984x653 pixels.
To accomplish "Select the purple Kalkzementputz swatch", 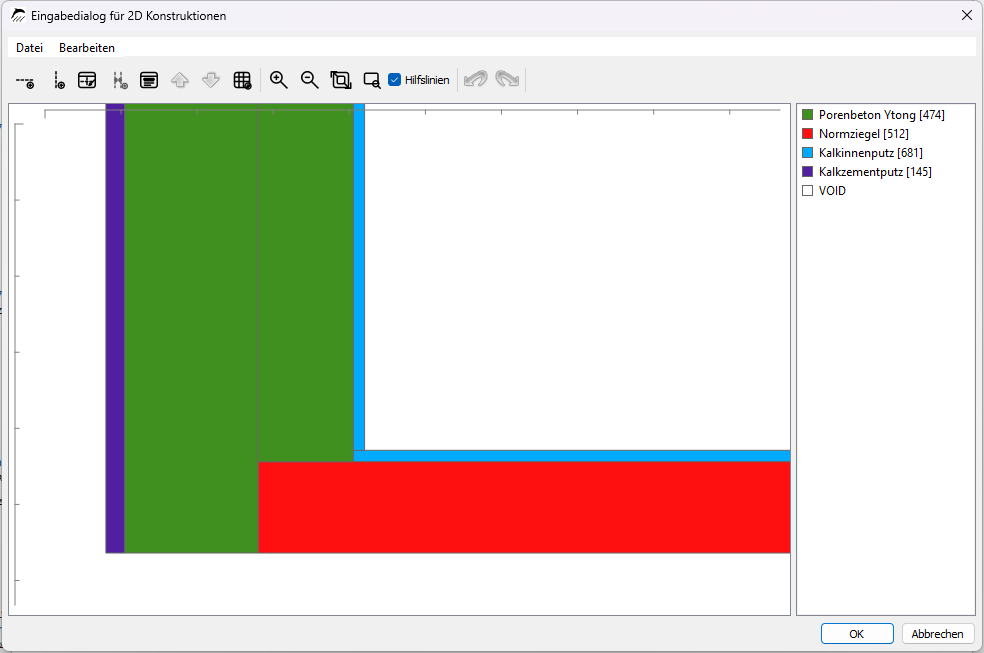I will pyautogui.click(x=808, y=171).
